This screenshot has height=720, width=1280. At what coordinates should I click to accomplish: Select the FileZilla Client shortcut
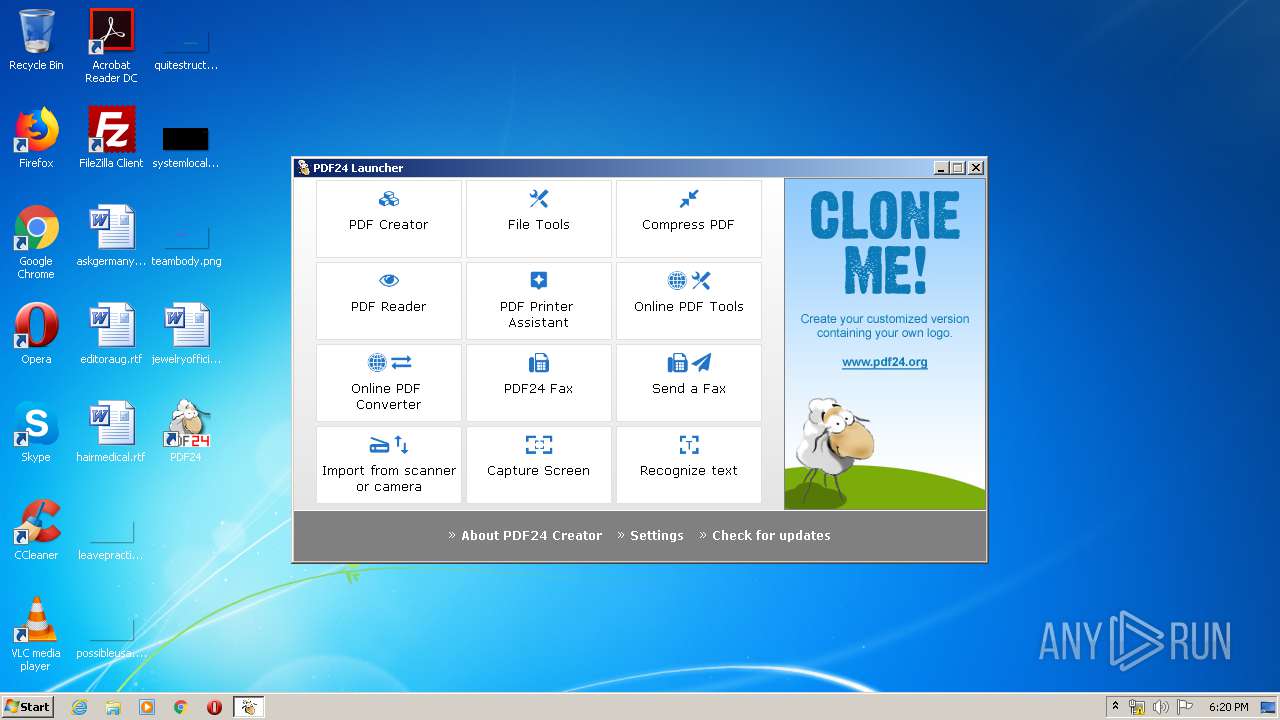pos(111,138)
